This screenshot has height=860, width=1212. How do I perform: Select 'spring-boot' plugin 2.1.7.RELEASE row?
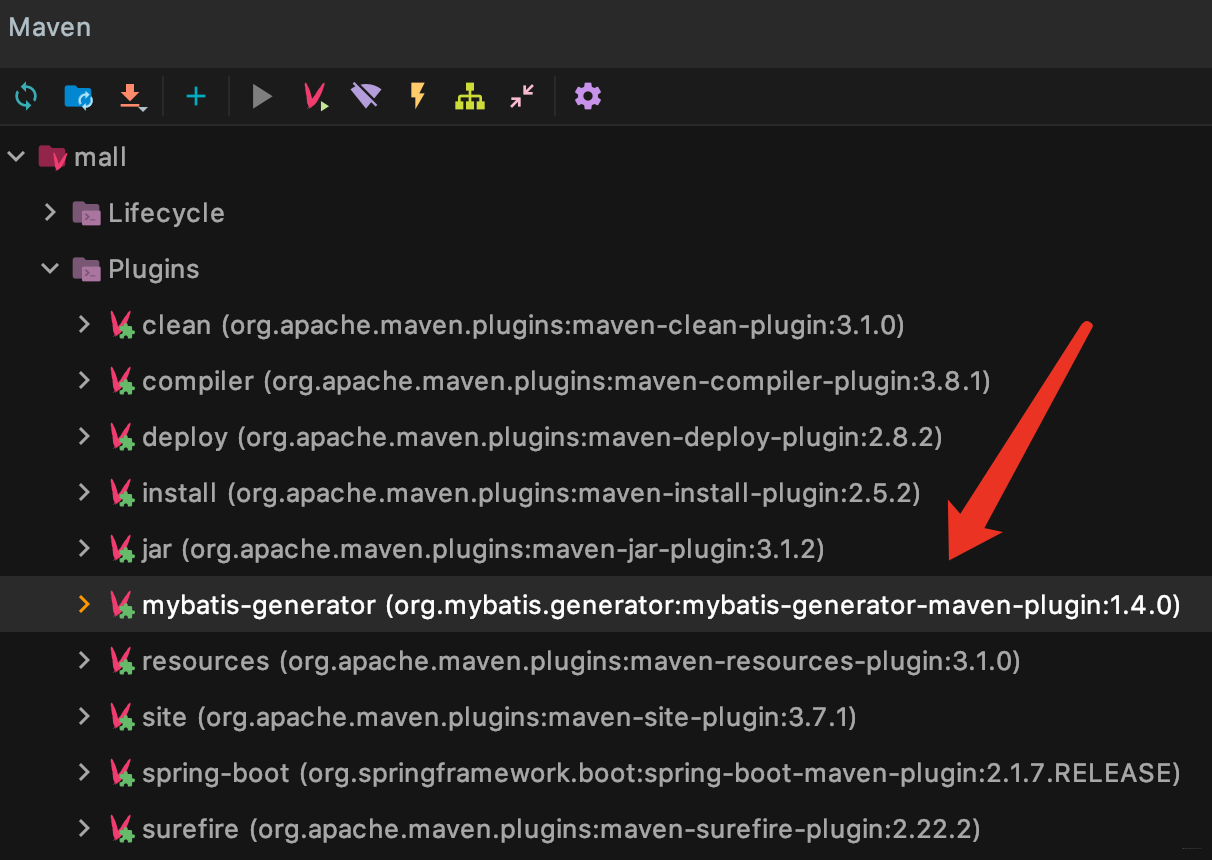coord(606,773)
